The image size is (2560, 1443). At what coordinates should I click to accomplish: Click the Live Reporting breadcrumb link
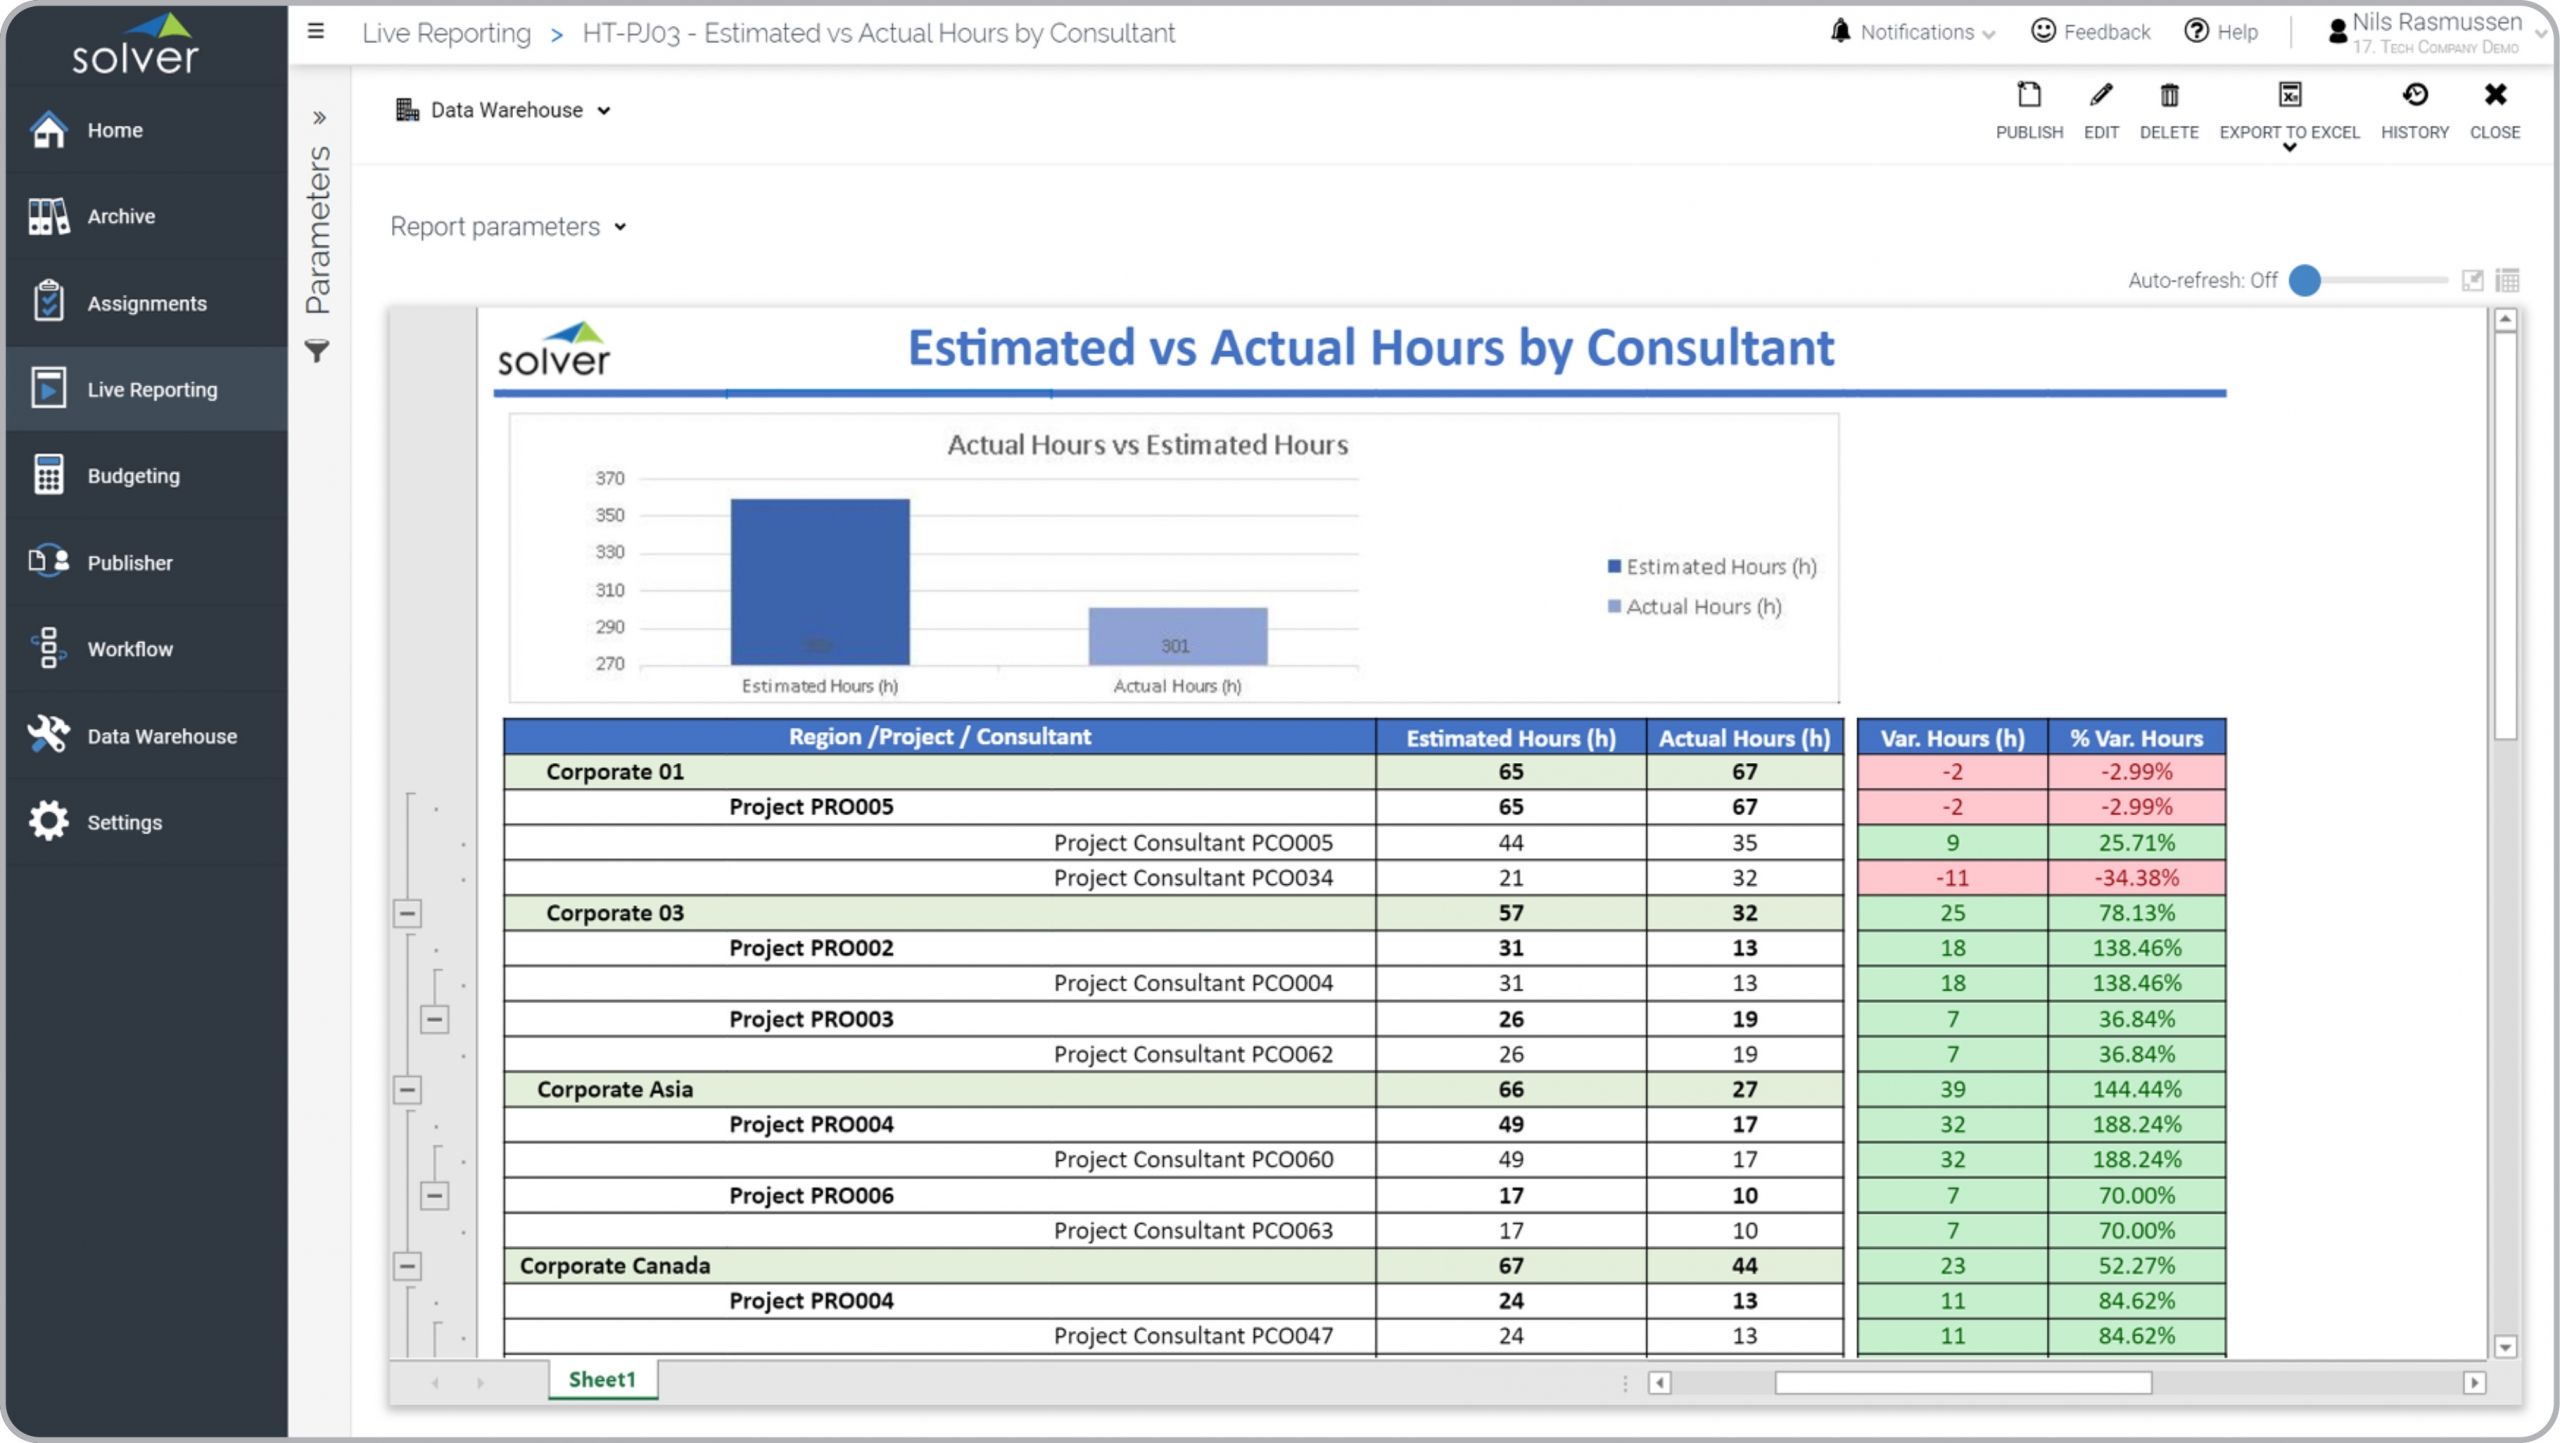[x=446, y=33]
